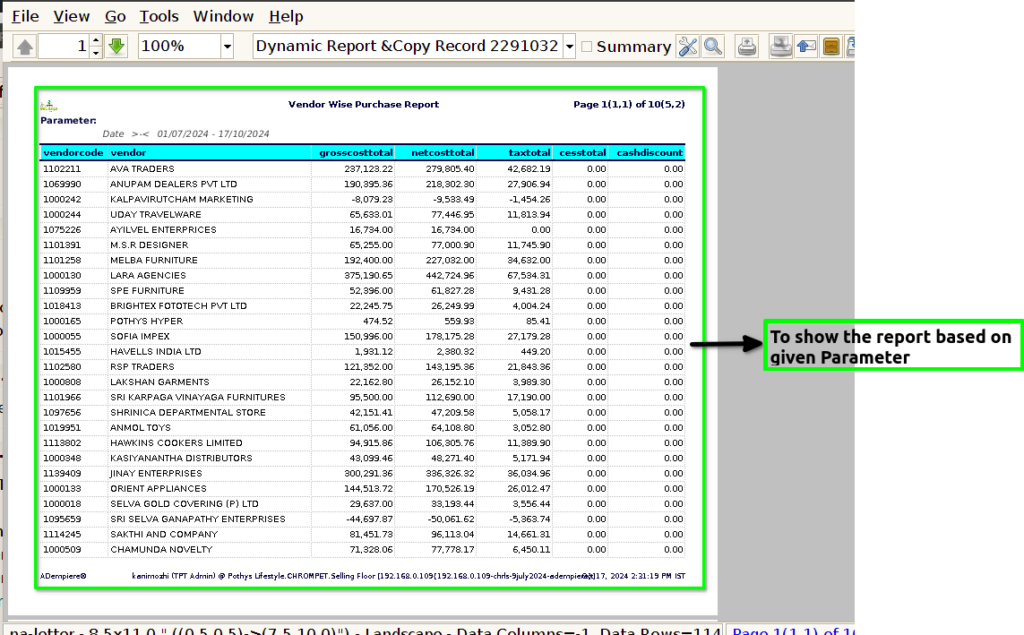Open the find magnifier icon

(x=713, y=46)
